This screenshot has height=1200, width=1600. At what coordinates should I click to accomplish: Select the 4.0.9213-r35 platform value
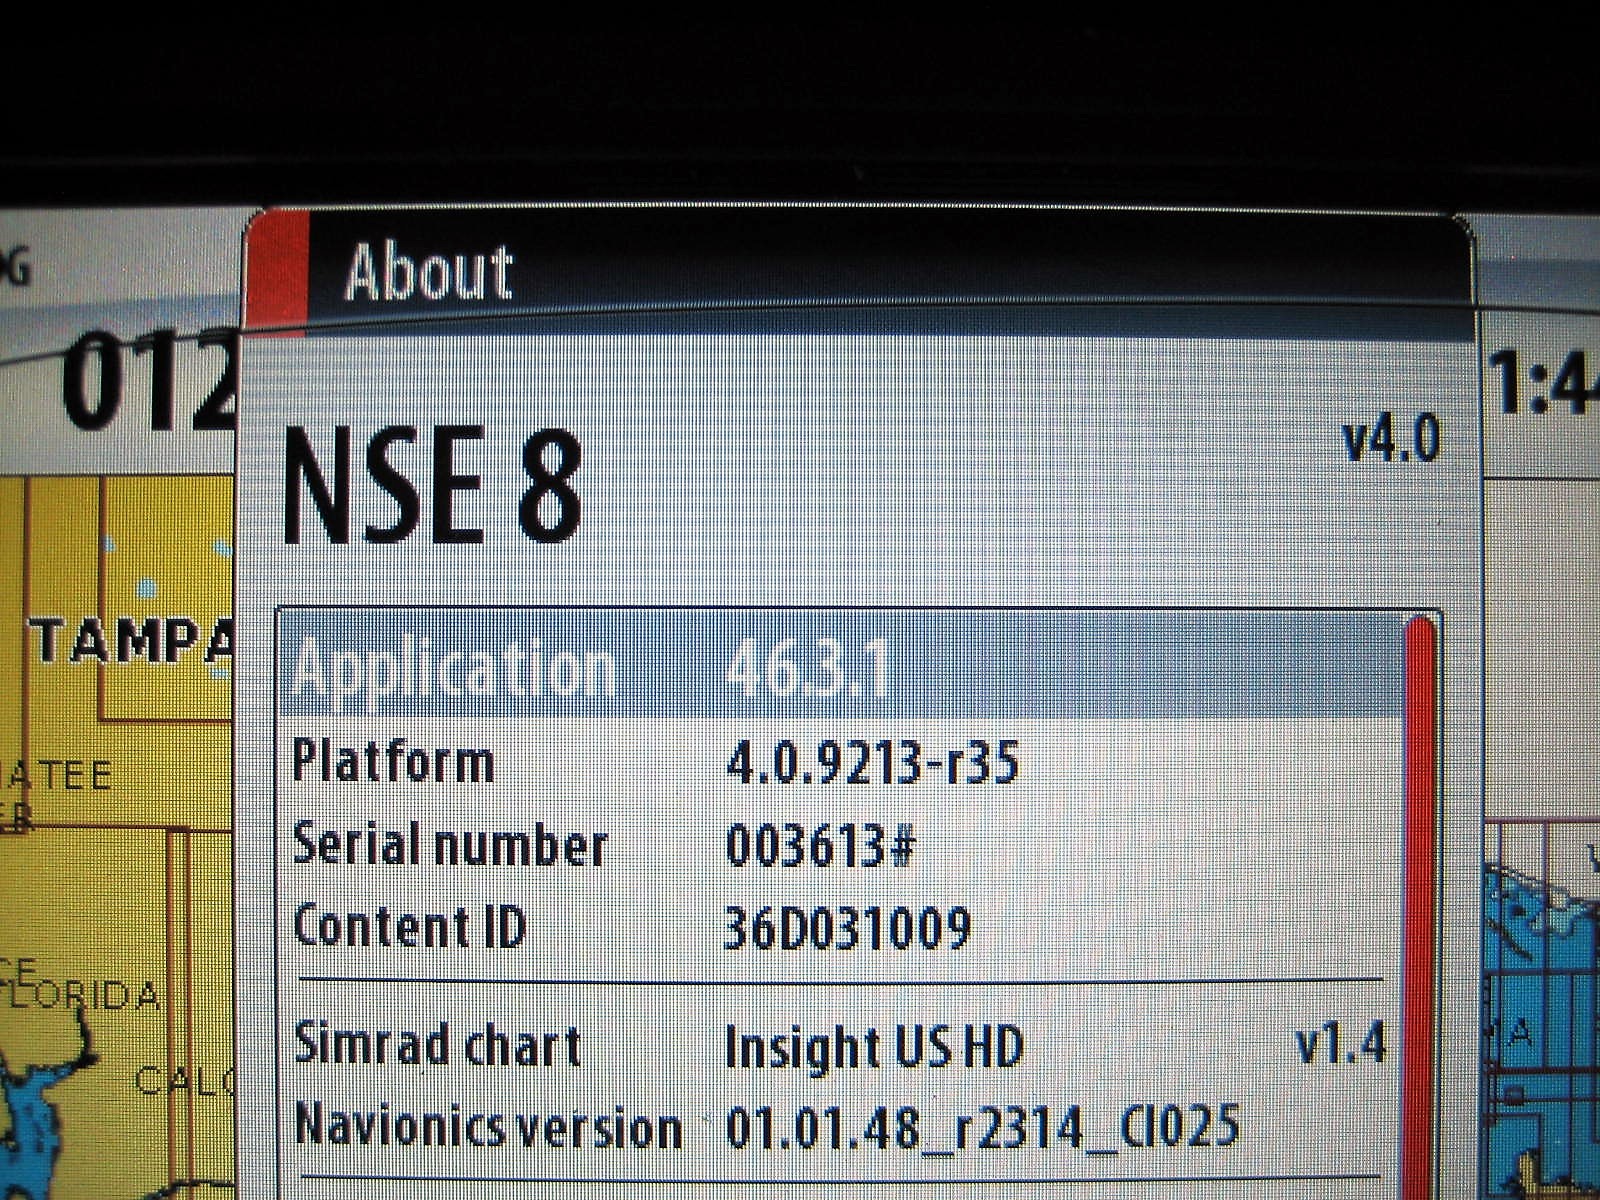(872, 763)
